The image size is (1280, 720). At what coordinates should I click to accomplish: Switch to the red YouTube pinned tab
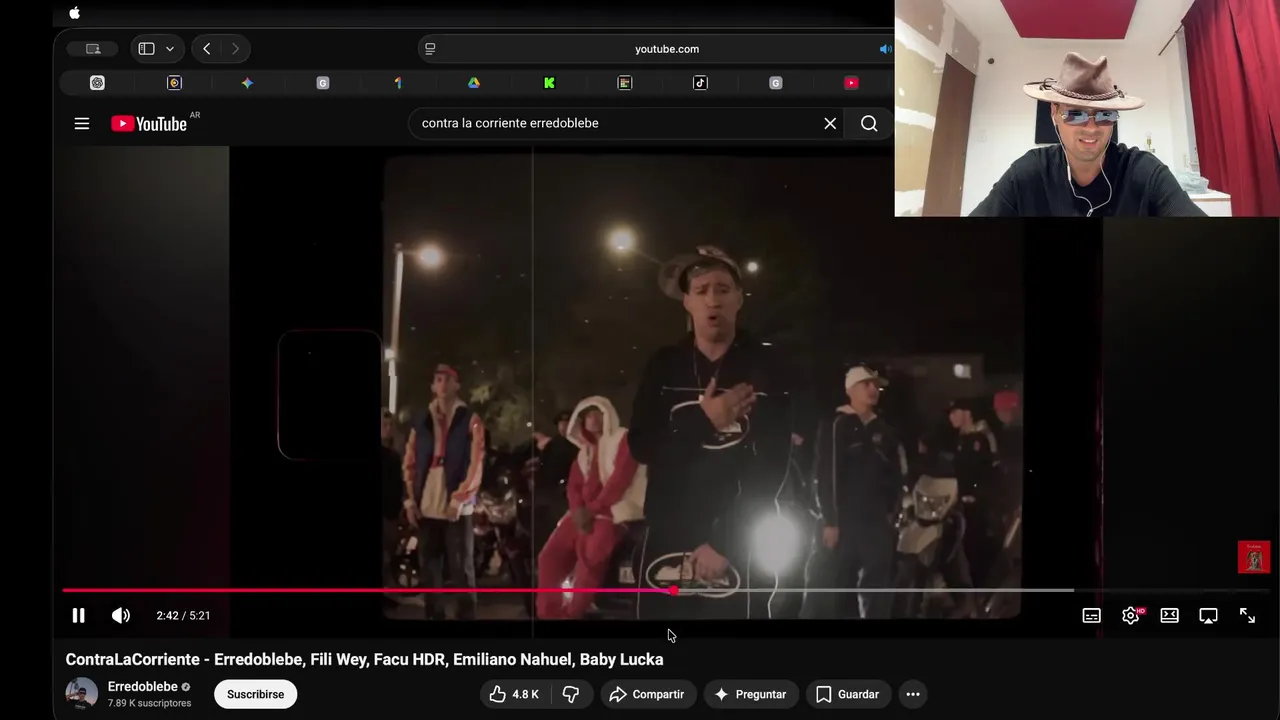(851, 83)
